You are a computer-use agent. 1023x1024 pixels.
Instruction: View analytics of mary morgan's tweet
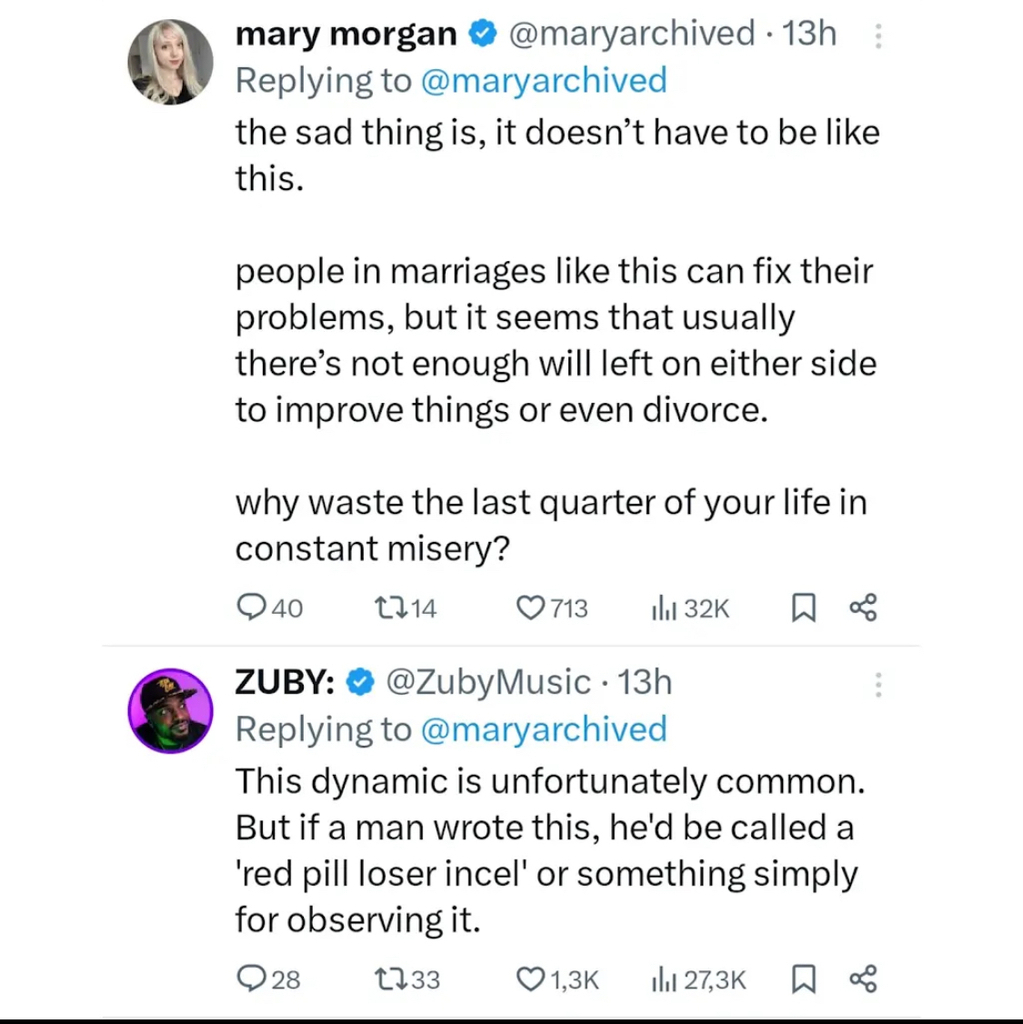664,607
